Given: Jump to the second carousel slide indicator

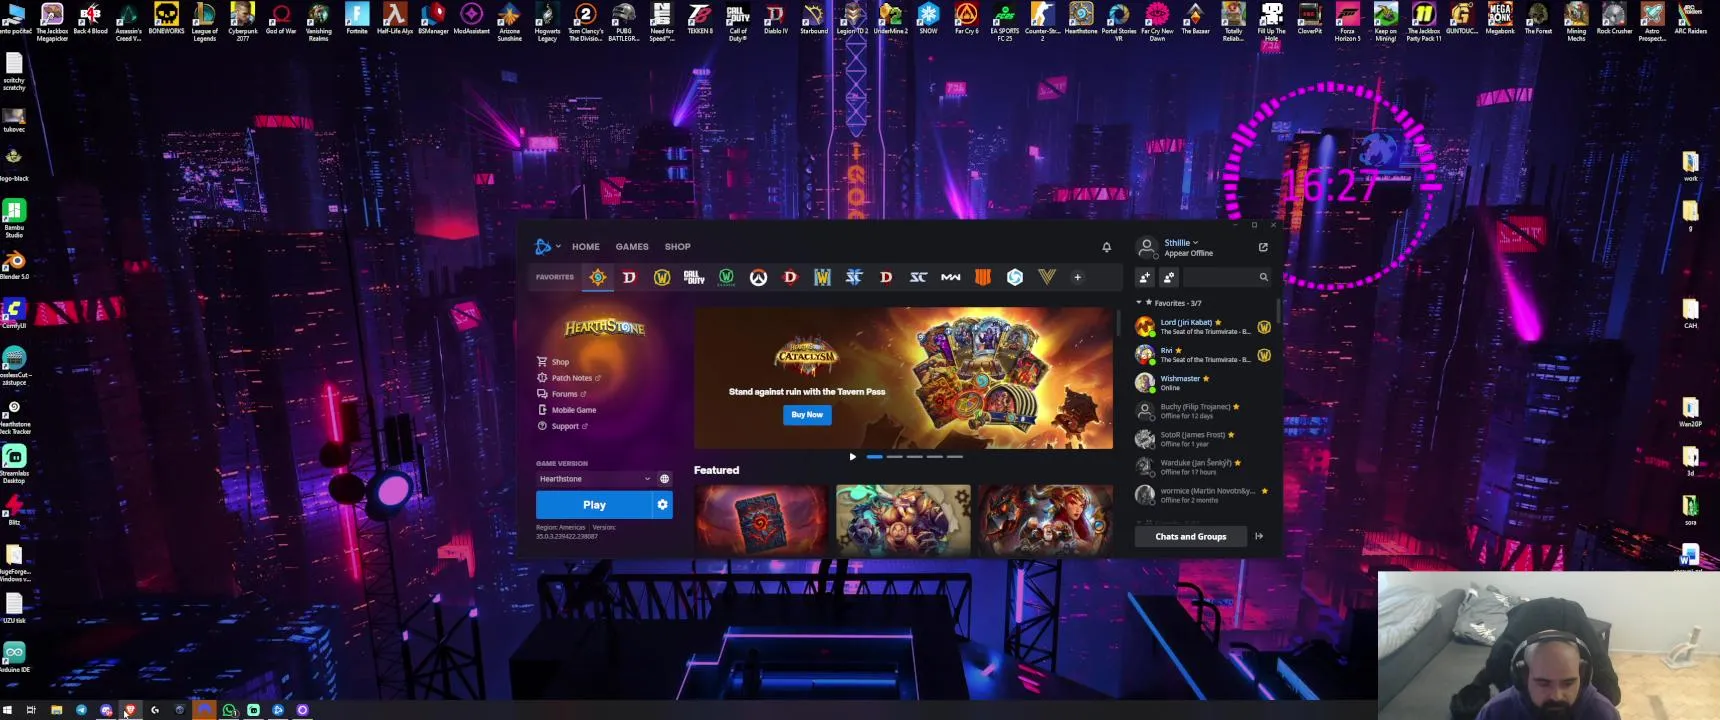Looking at the screenshot, I should (x=895, y=457).
